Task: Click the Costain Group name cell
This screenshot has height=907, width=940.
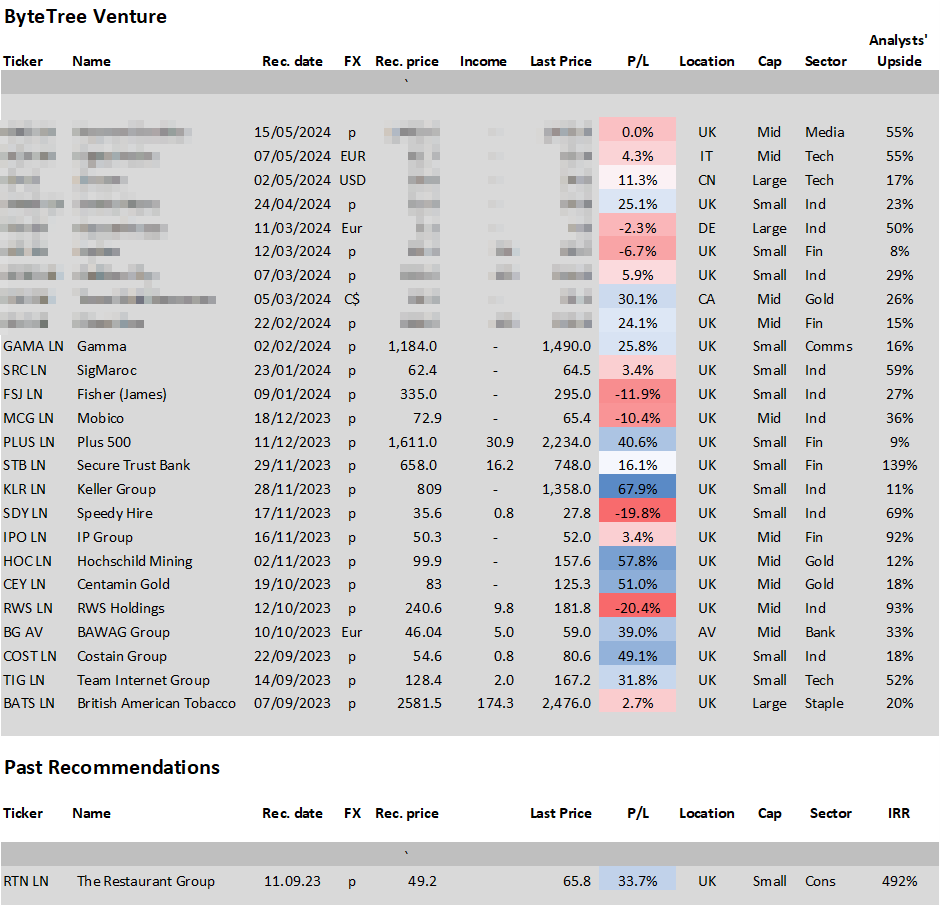Action: tap(122, 656)
